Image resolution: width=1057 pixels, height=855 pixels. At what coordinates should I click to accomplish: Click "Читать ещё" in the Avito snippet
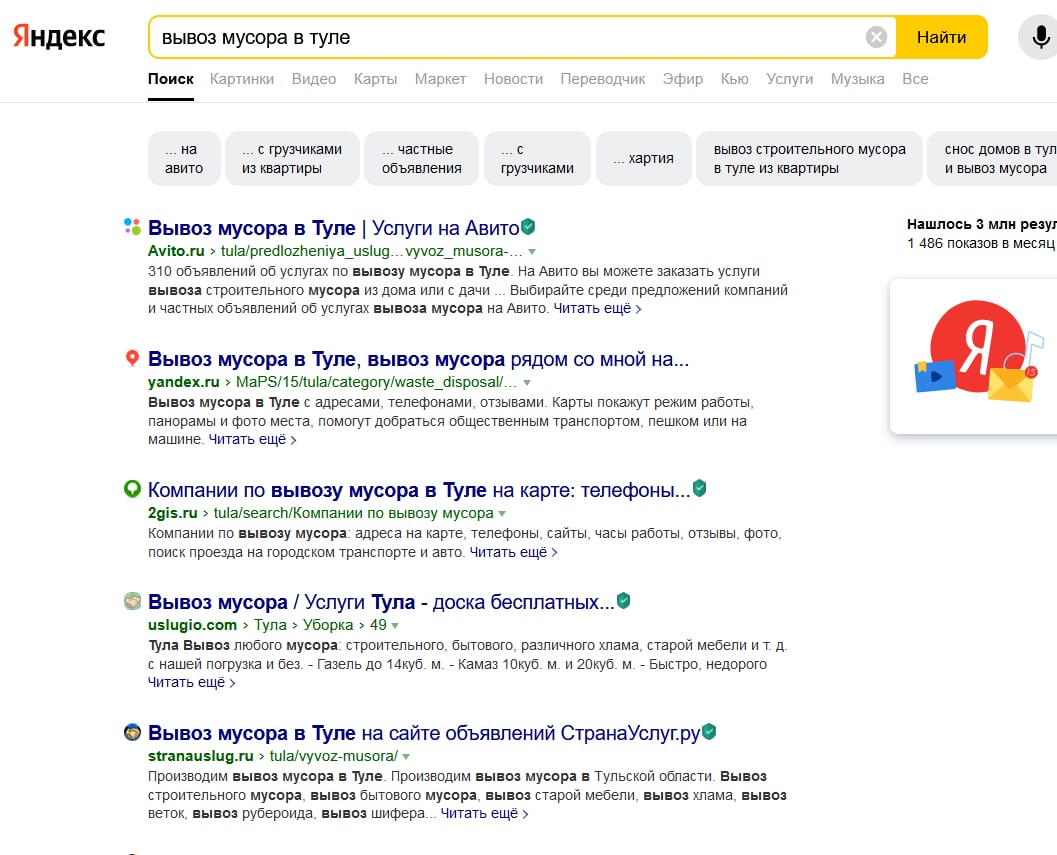(x=597, y=308)
